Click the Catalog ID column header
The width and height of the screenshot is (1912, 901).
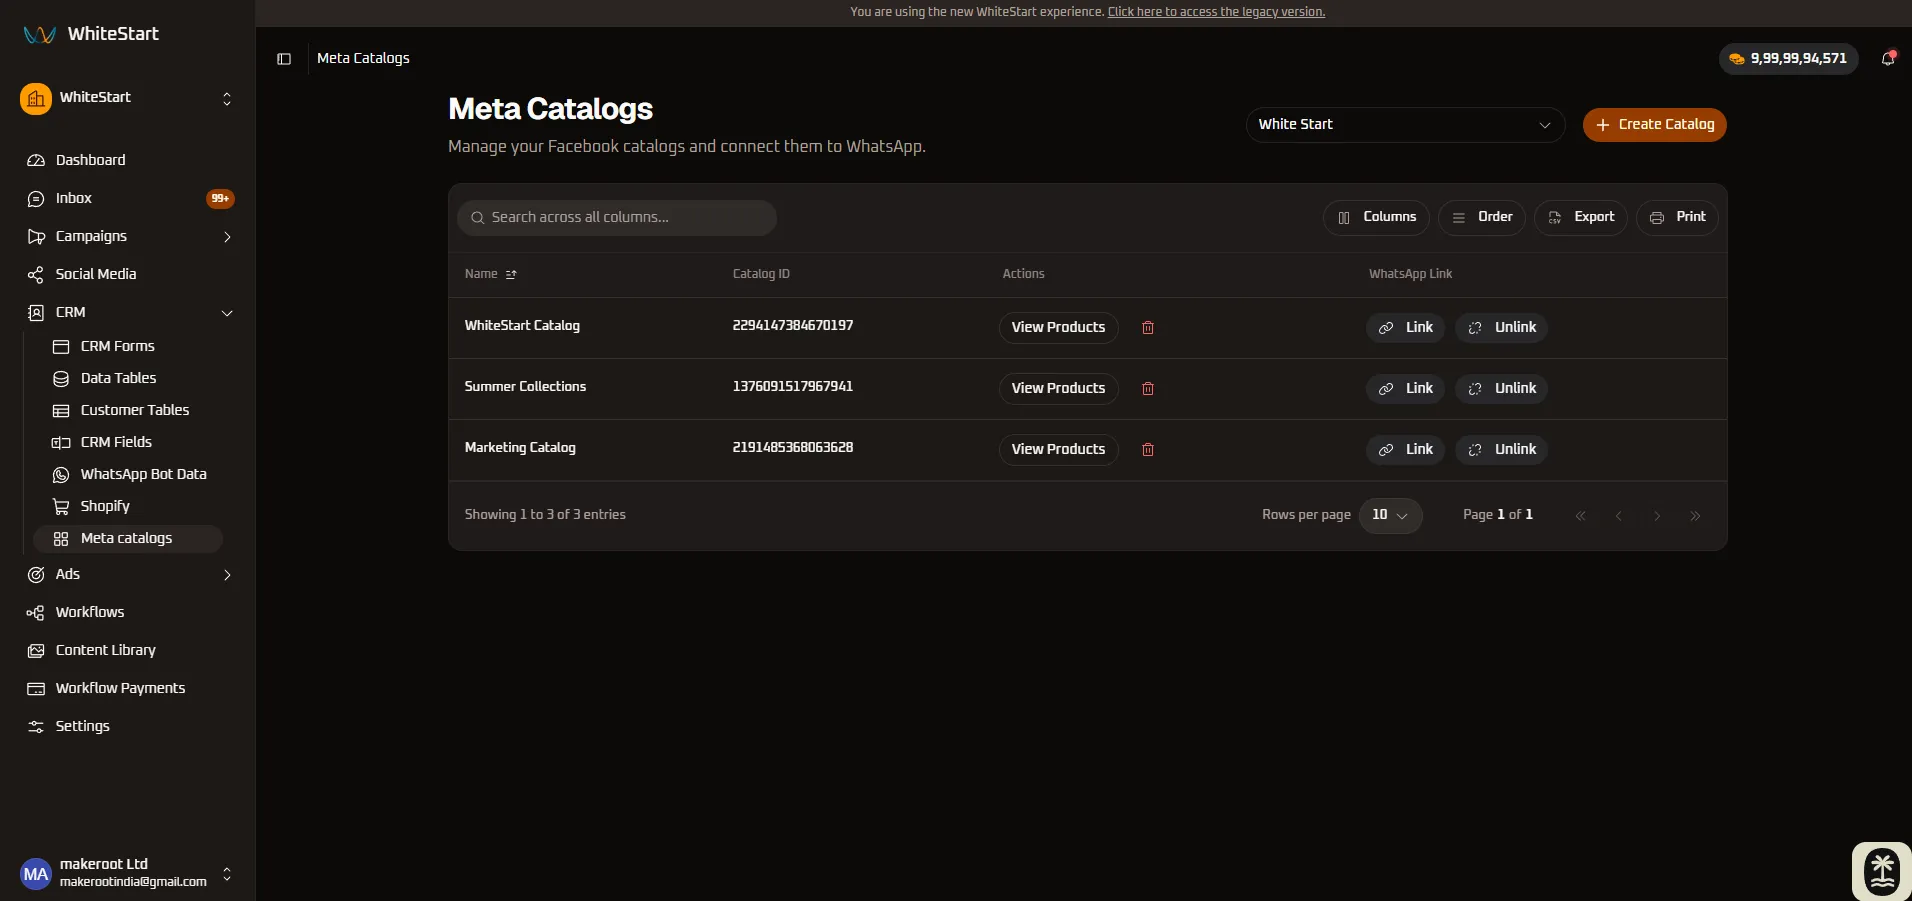[x=761, y=274]
